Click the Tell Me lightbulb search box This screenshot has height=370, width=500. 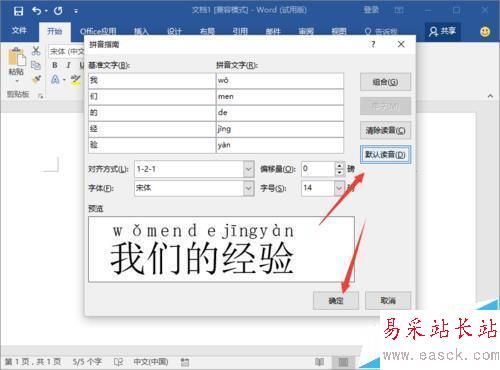(381, 32)
